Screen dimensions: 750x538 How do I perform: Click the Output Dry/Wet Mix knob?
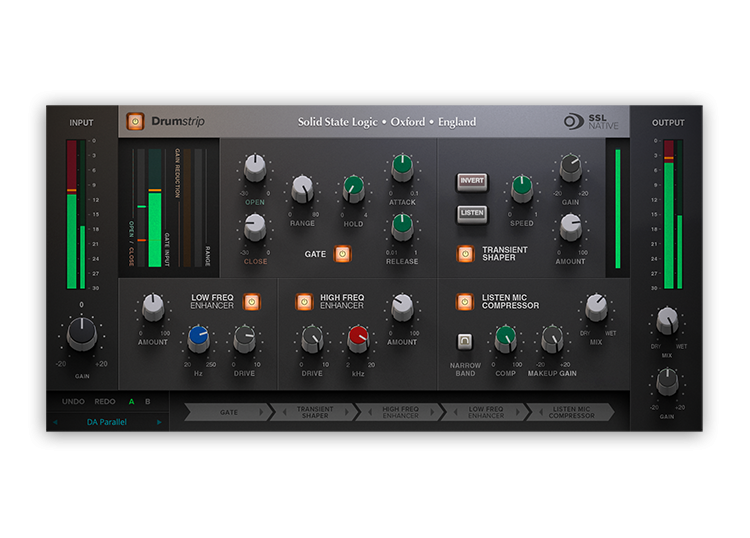(667, 321)
